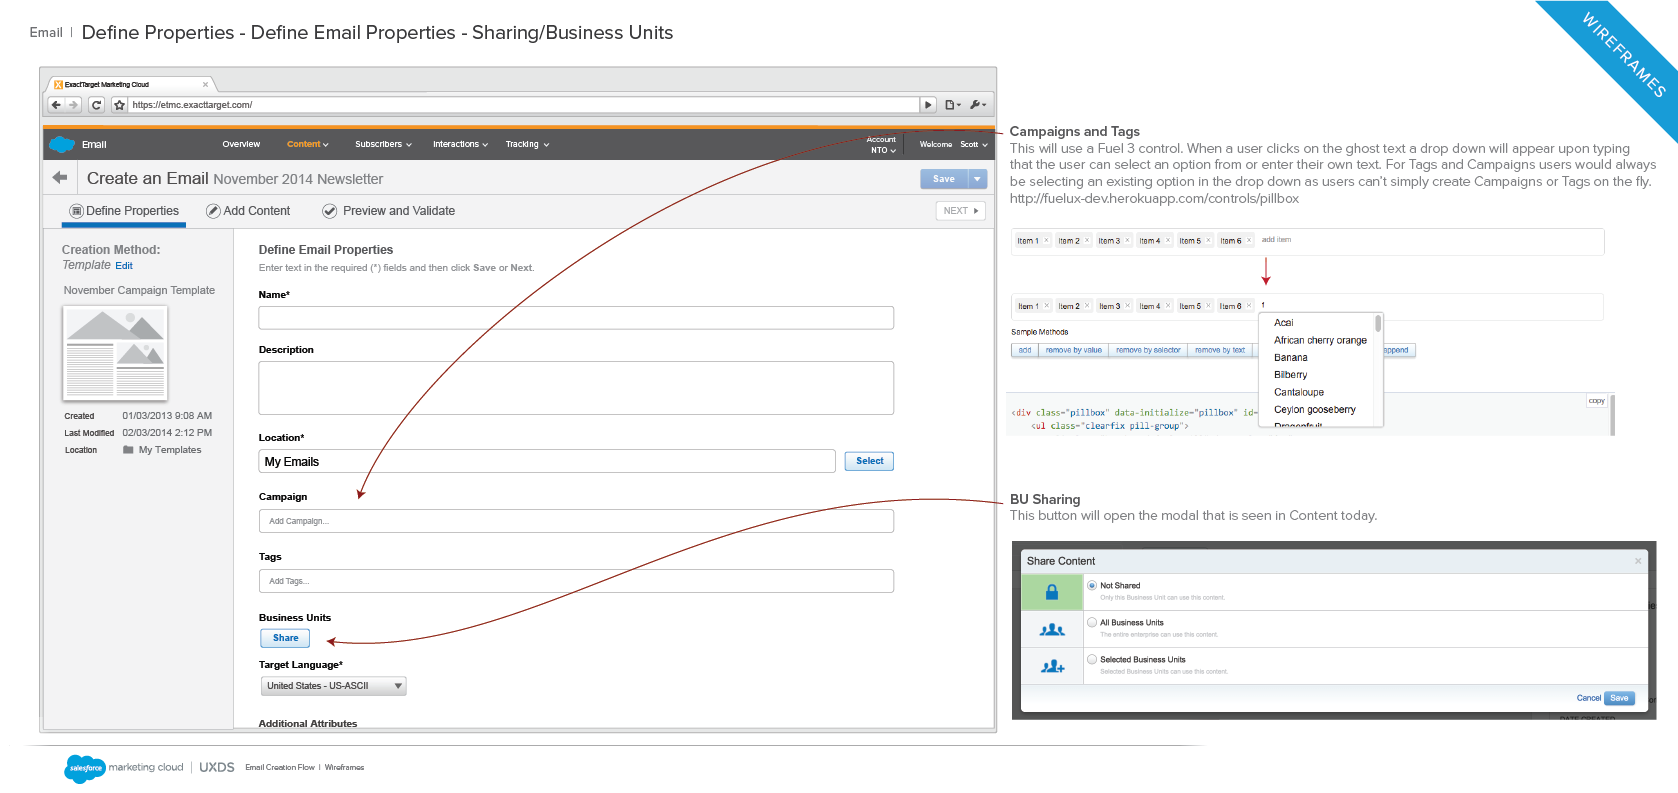Click the ExactTarget favicon on browser tab
This screenshot has width=1678, height=793.
[x=58, y=84]
